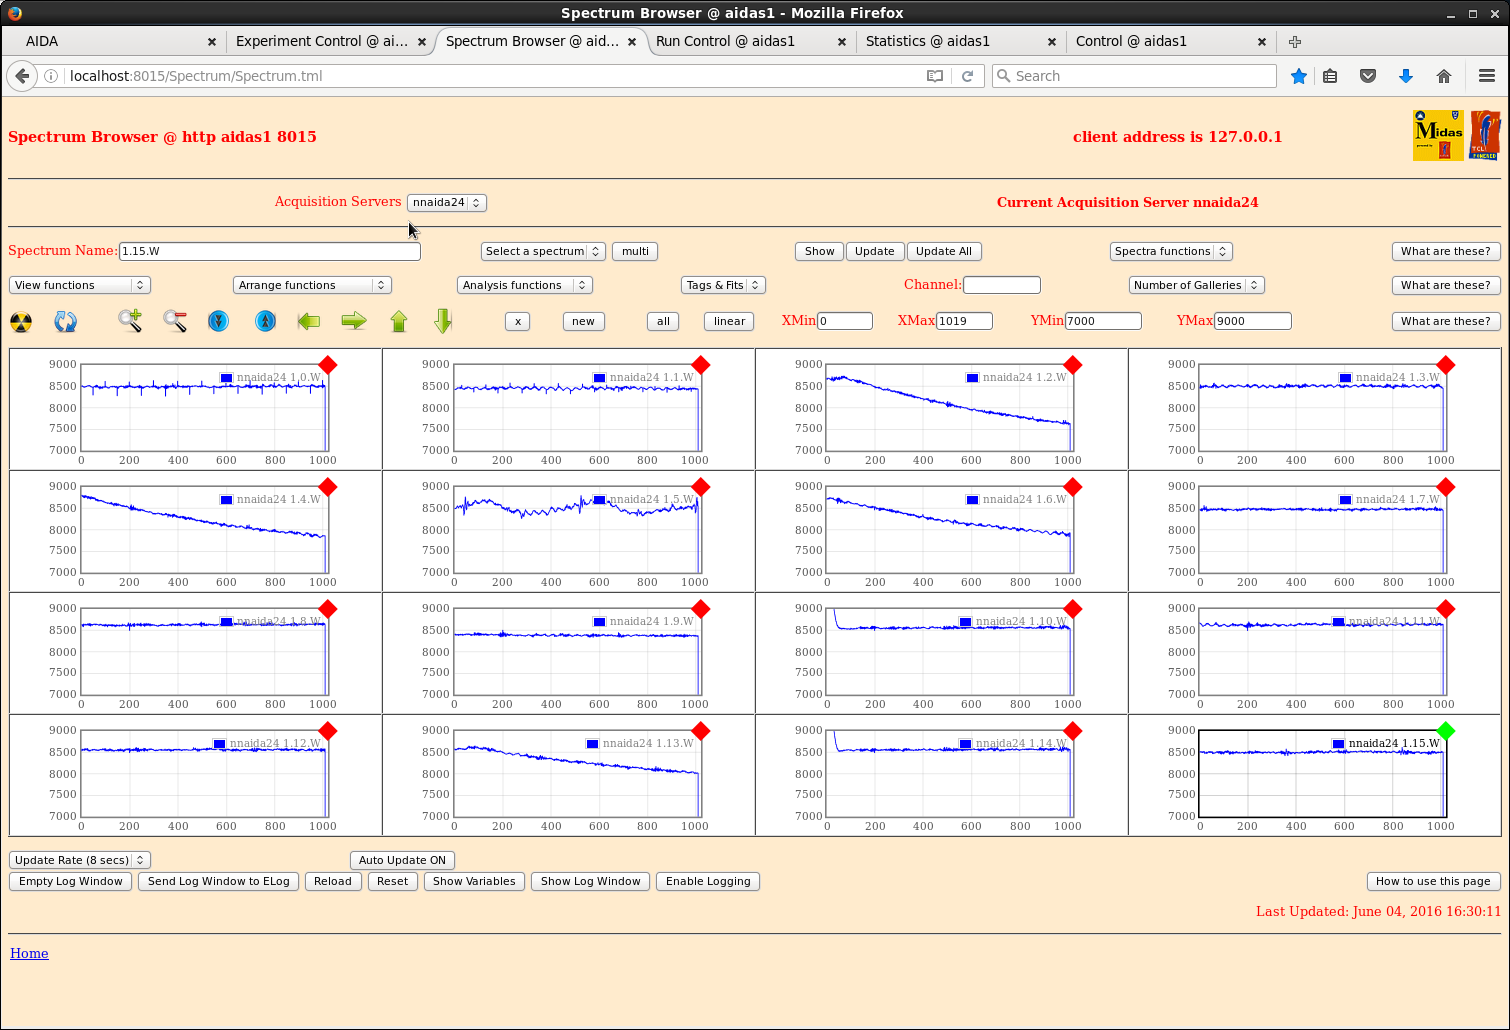This screenshot has width=1510, height=1030.
Task: Toggle red diamond marker on nnaida24 1.1.W
Action: (x=701, y=365)
